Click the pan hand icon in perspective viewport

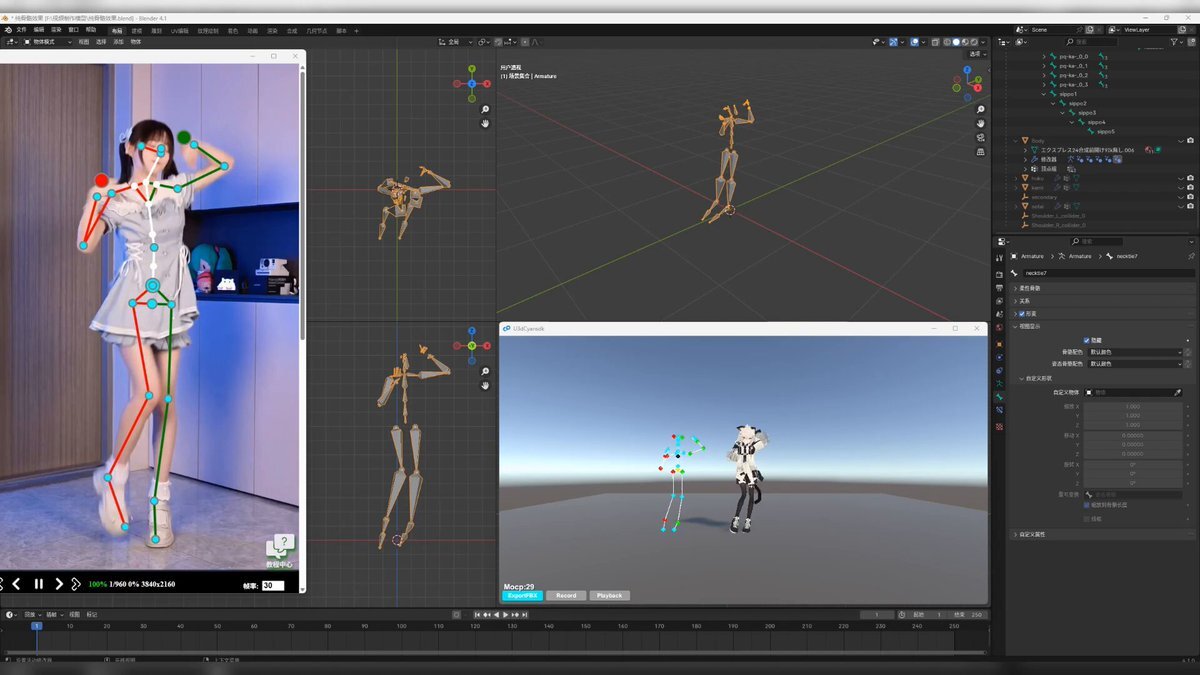pos(981,123)
